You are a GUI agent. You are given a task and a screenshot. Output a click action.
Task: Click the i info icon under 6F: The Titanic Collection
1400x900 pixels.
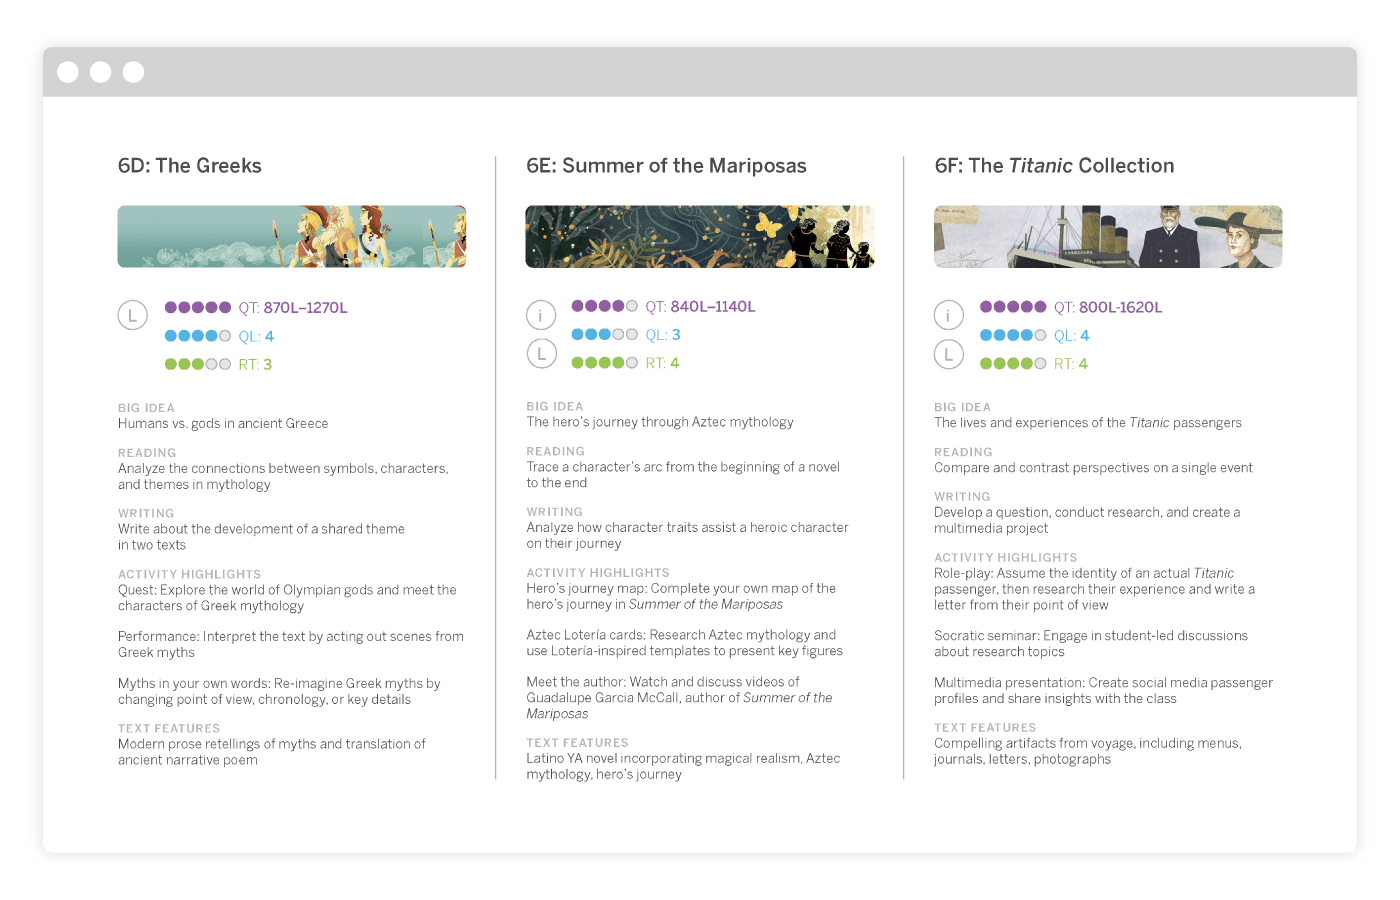click(949, 315)
